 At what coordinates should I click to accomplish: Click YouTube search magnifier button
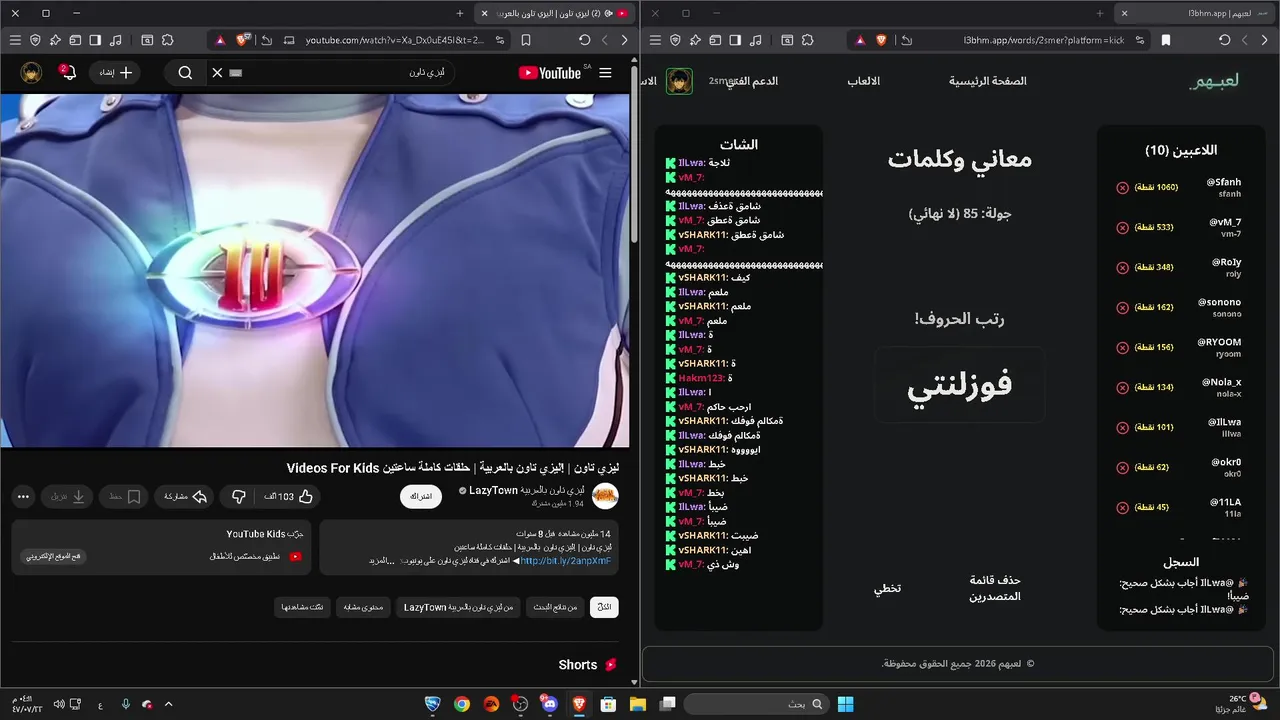click(x=185, y=73)
